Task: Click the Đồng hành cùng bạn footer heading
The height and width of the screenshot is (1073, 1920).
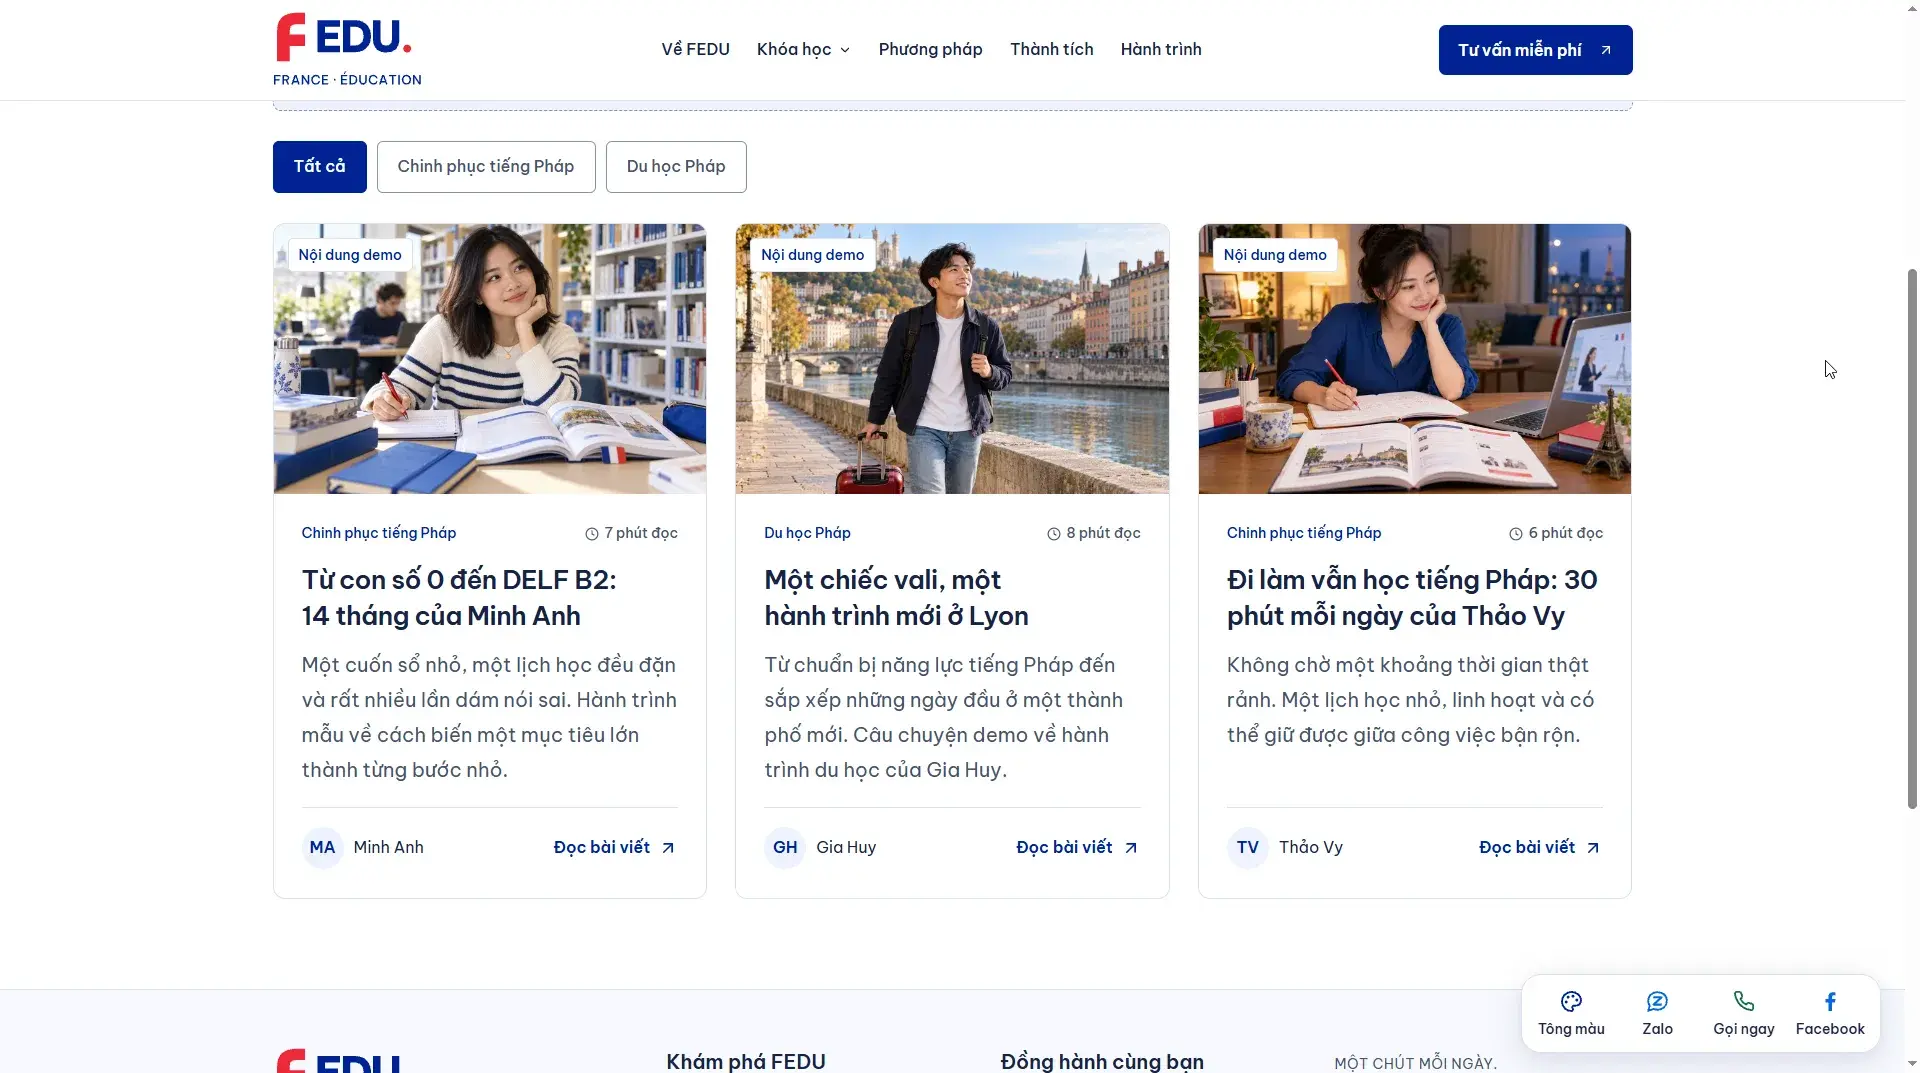Action: pyautogui.click(x=1102, y=1061)
